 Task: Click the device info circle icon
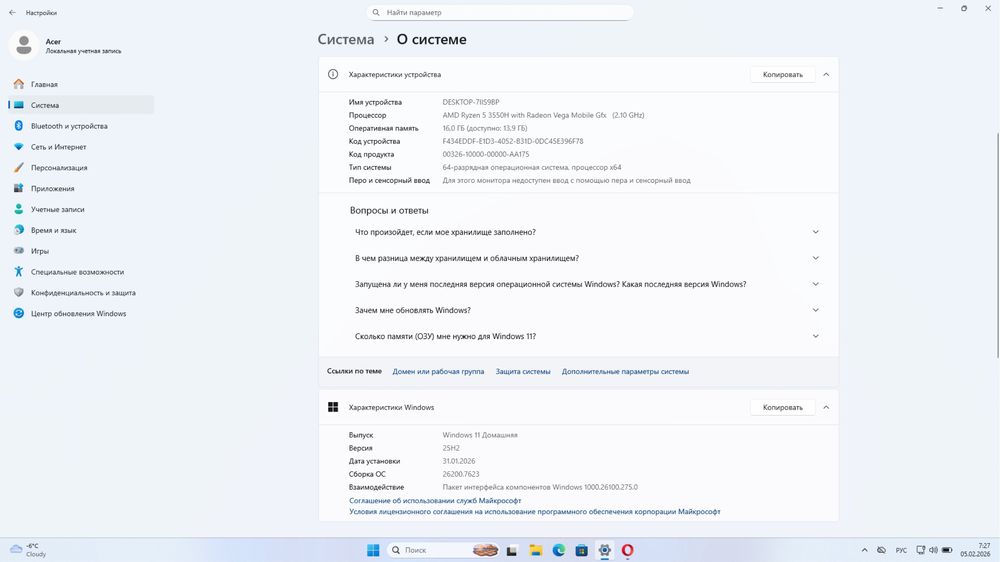pyautogui.click(x=333, y=75)
